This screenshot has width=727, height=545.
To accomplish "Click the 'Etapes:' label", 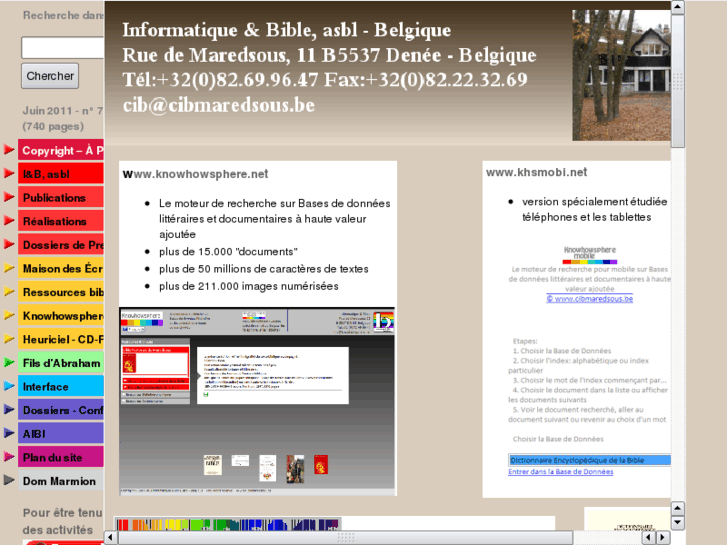I will click(525, 341).
